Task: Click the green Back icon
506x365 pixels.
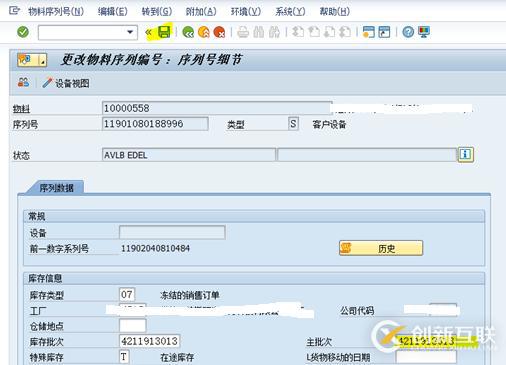Action: (x=188, y=32)
